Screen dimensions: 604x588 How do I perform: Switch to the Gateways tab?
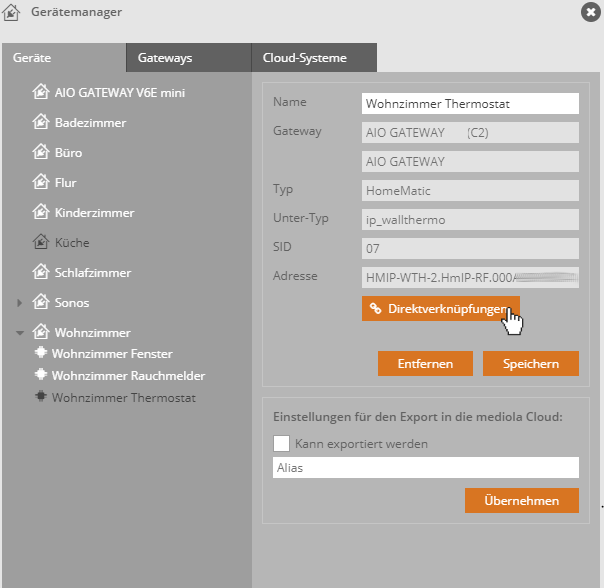point(165,58)
